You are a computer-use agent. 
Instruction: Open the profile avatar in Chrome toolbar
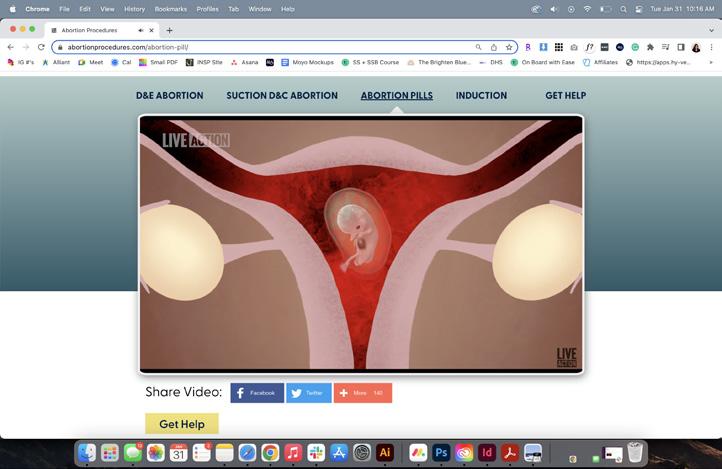point(696,47)
